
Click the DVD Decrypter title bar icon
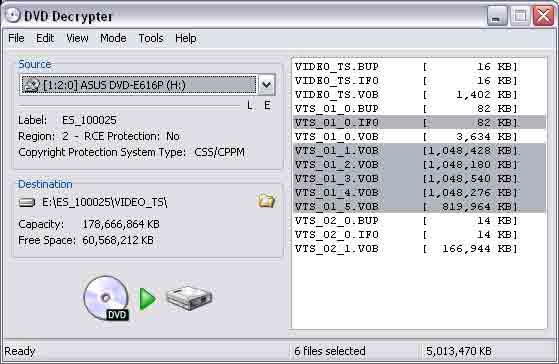[13, 15]
